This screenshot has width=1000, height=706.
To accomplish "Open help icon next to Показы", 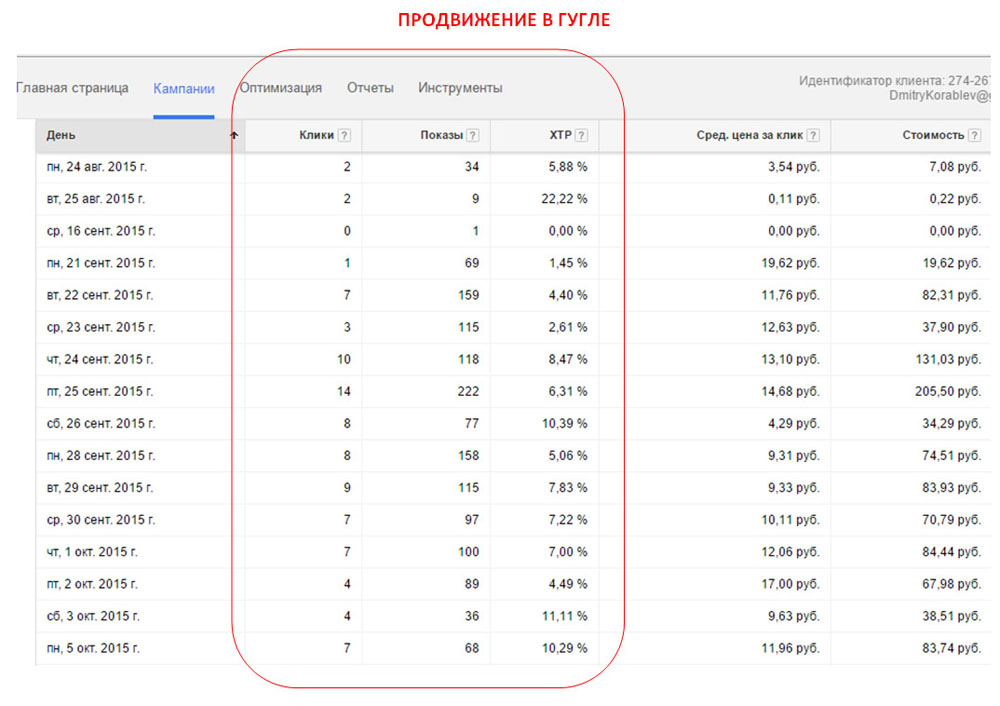I will (473, 135).
